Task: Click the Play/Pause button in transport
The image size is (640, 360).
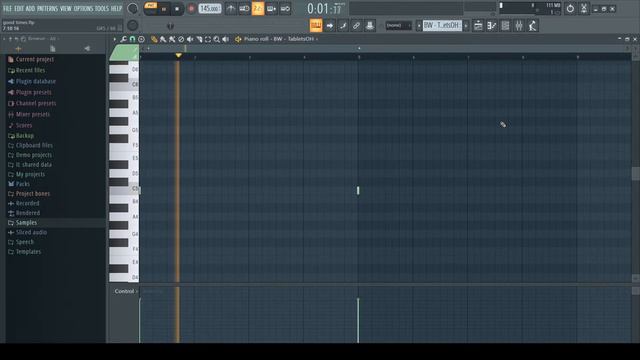Action: 164,9
